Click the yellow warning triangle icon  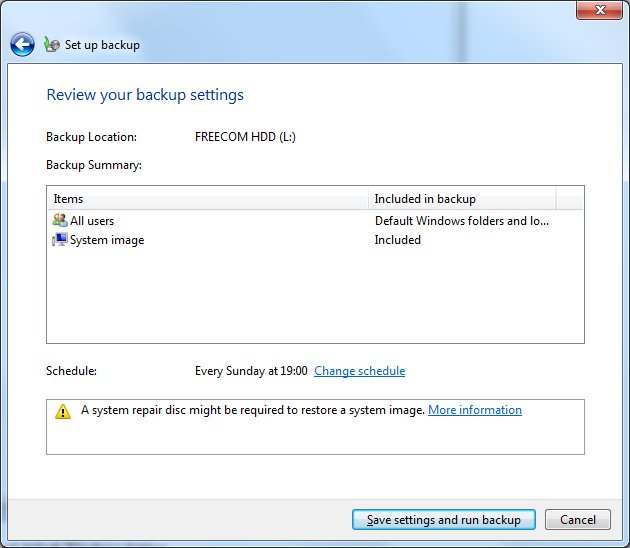pos(63,411)
